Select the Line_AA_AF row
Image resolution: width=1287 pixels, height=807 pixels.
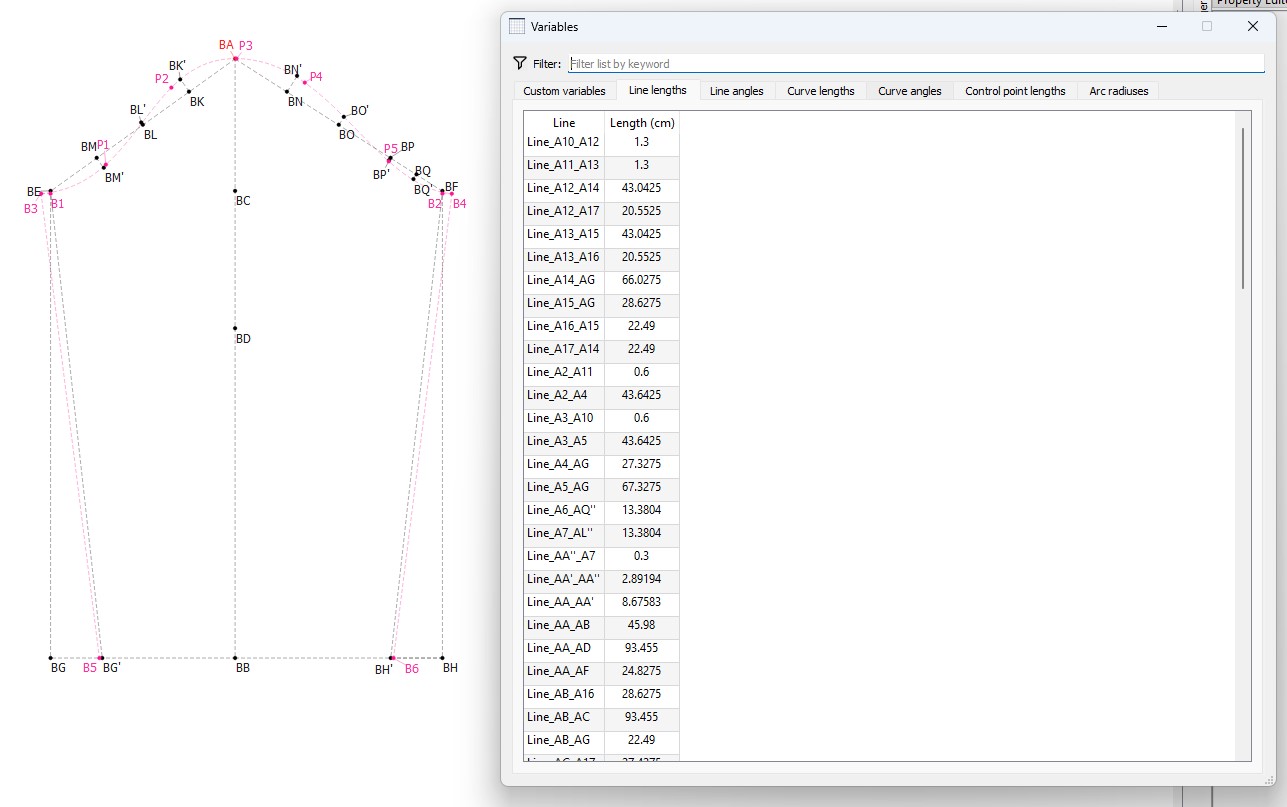coord(601,671)
